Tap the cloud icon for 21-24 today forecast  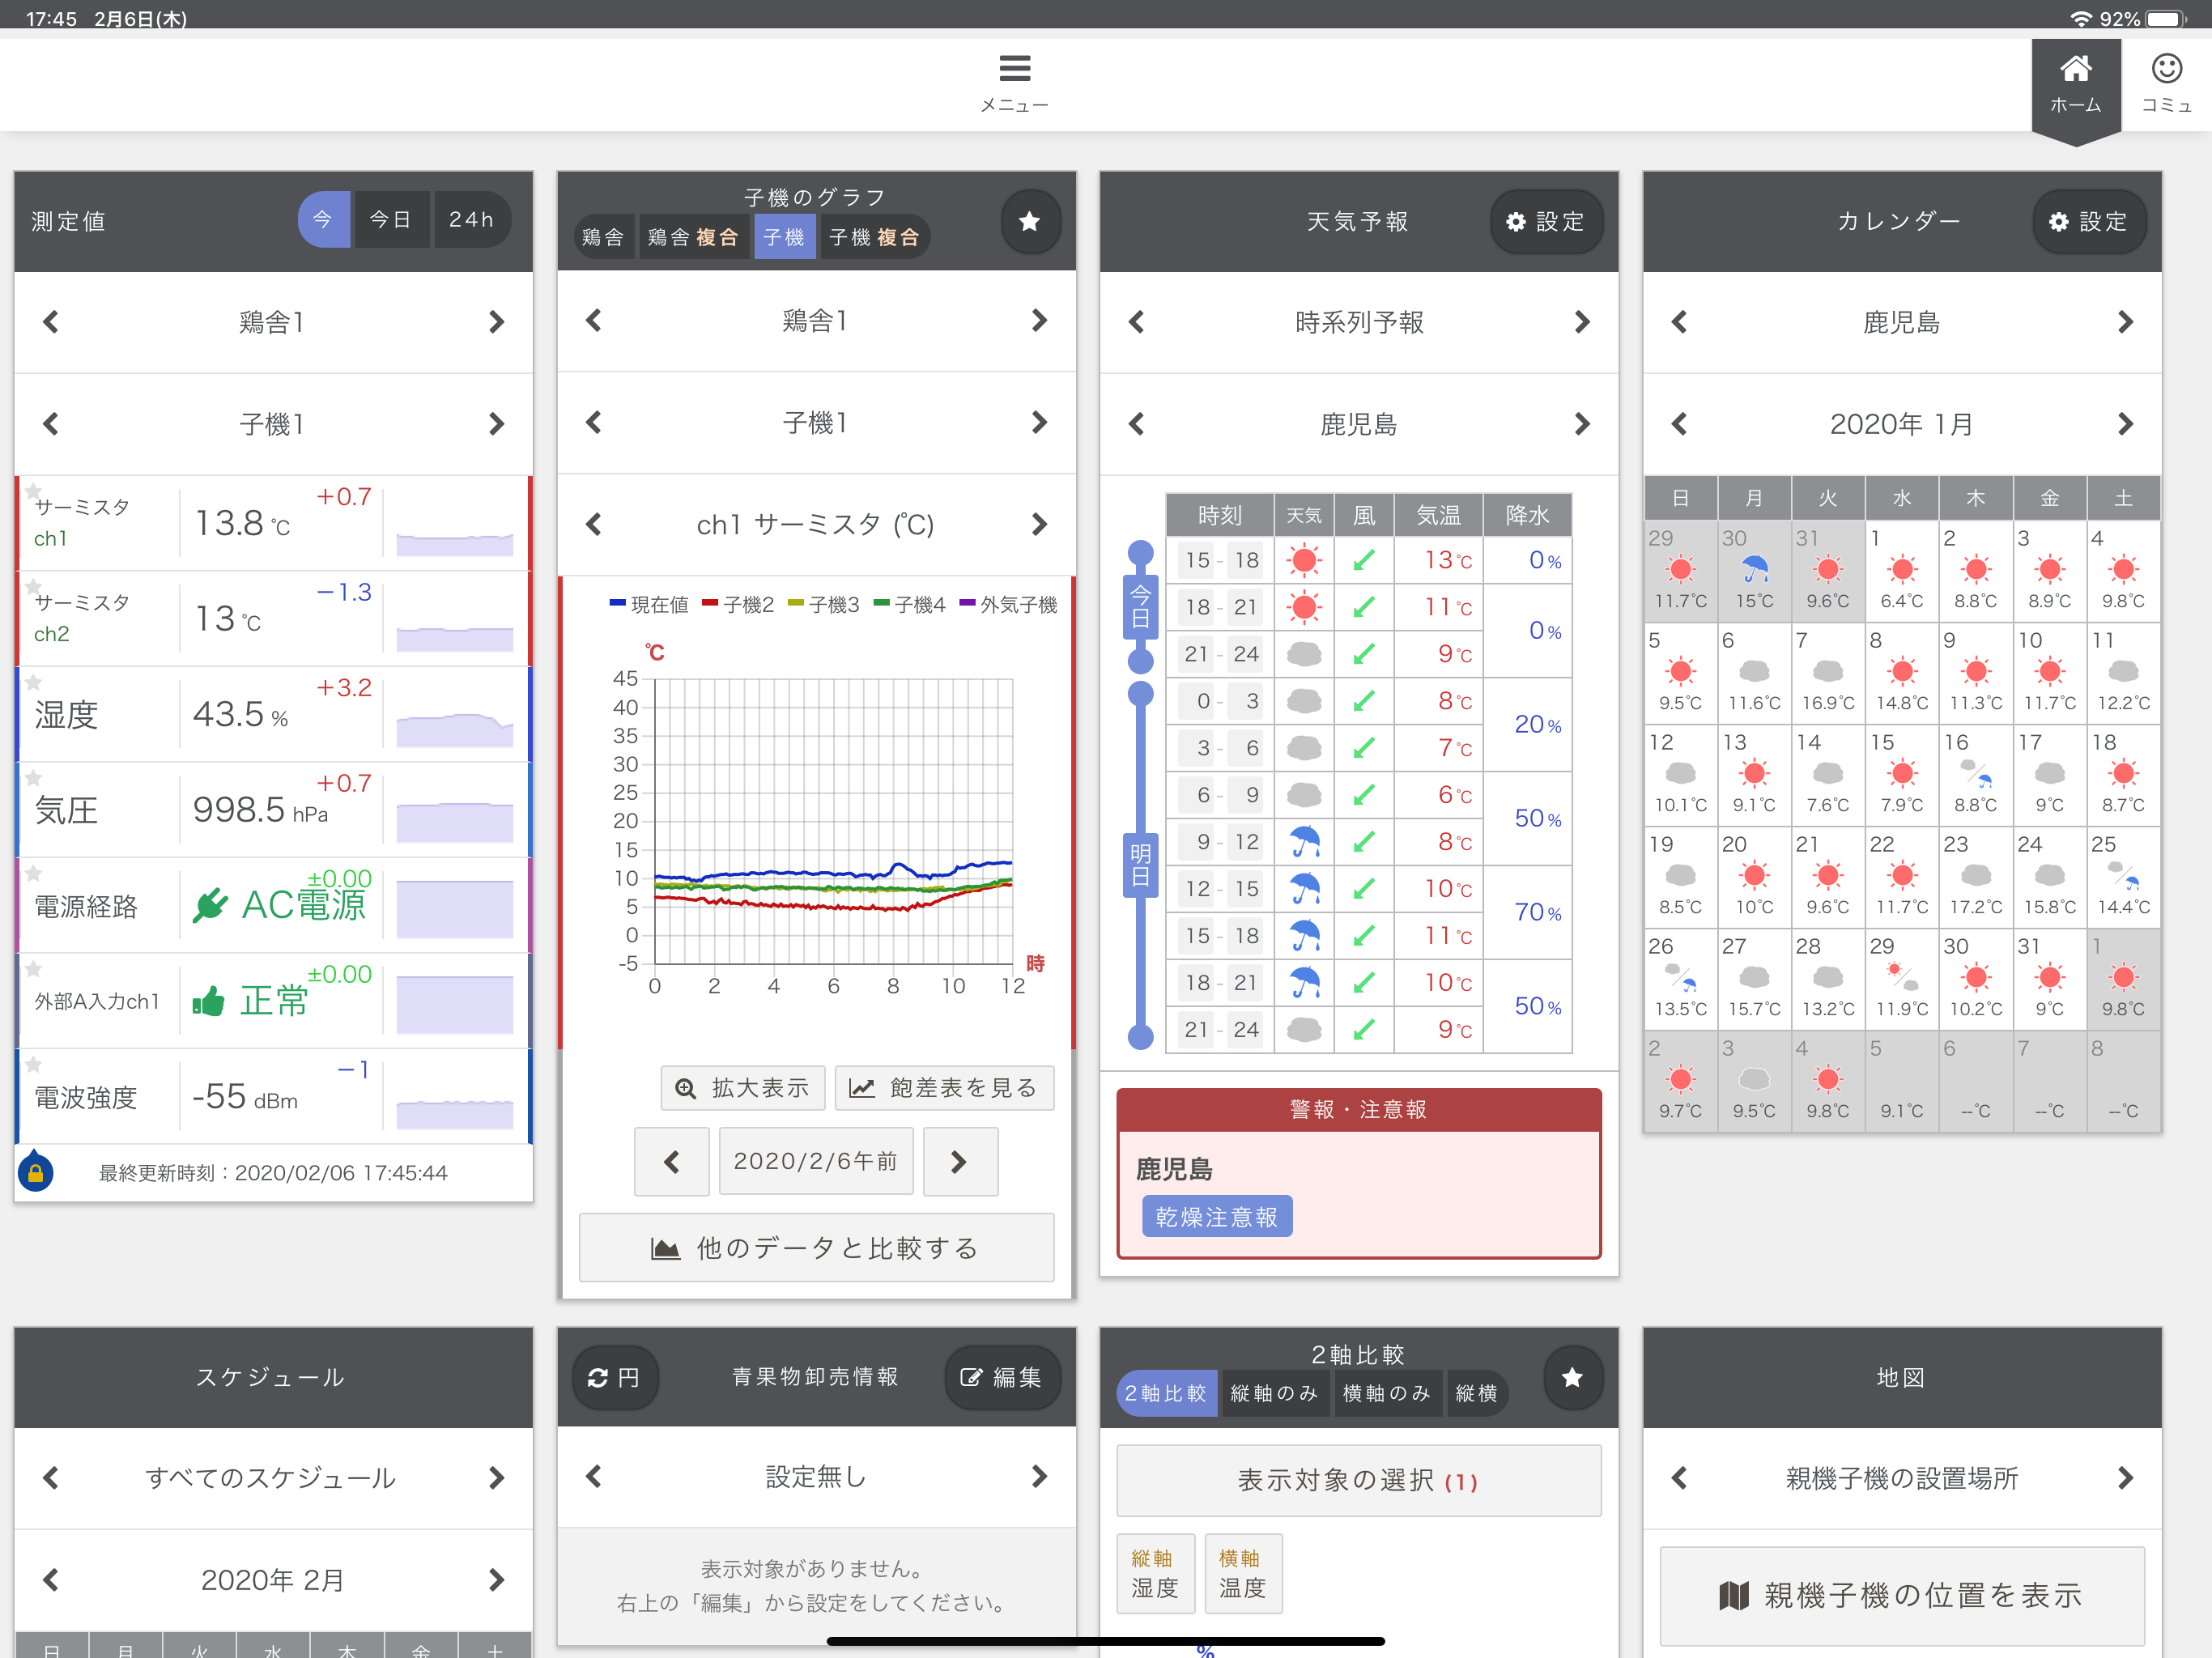click(1303, 654)
